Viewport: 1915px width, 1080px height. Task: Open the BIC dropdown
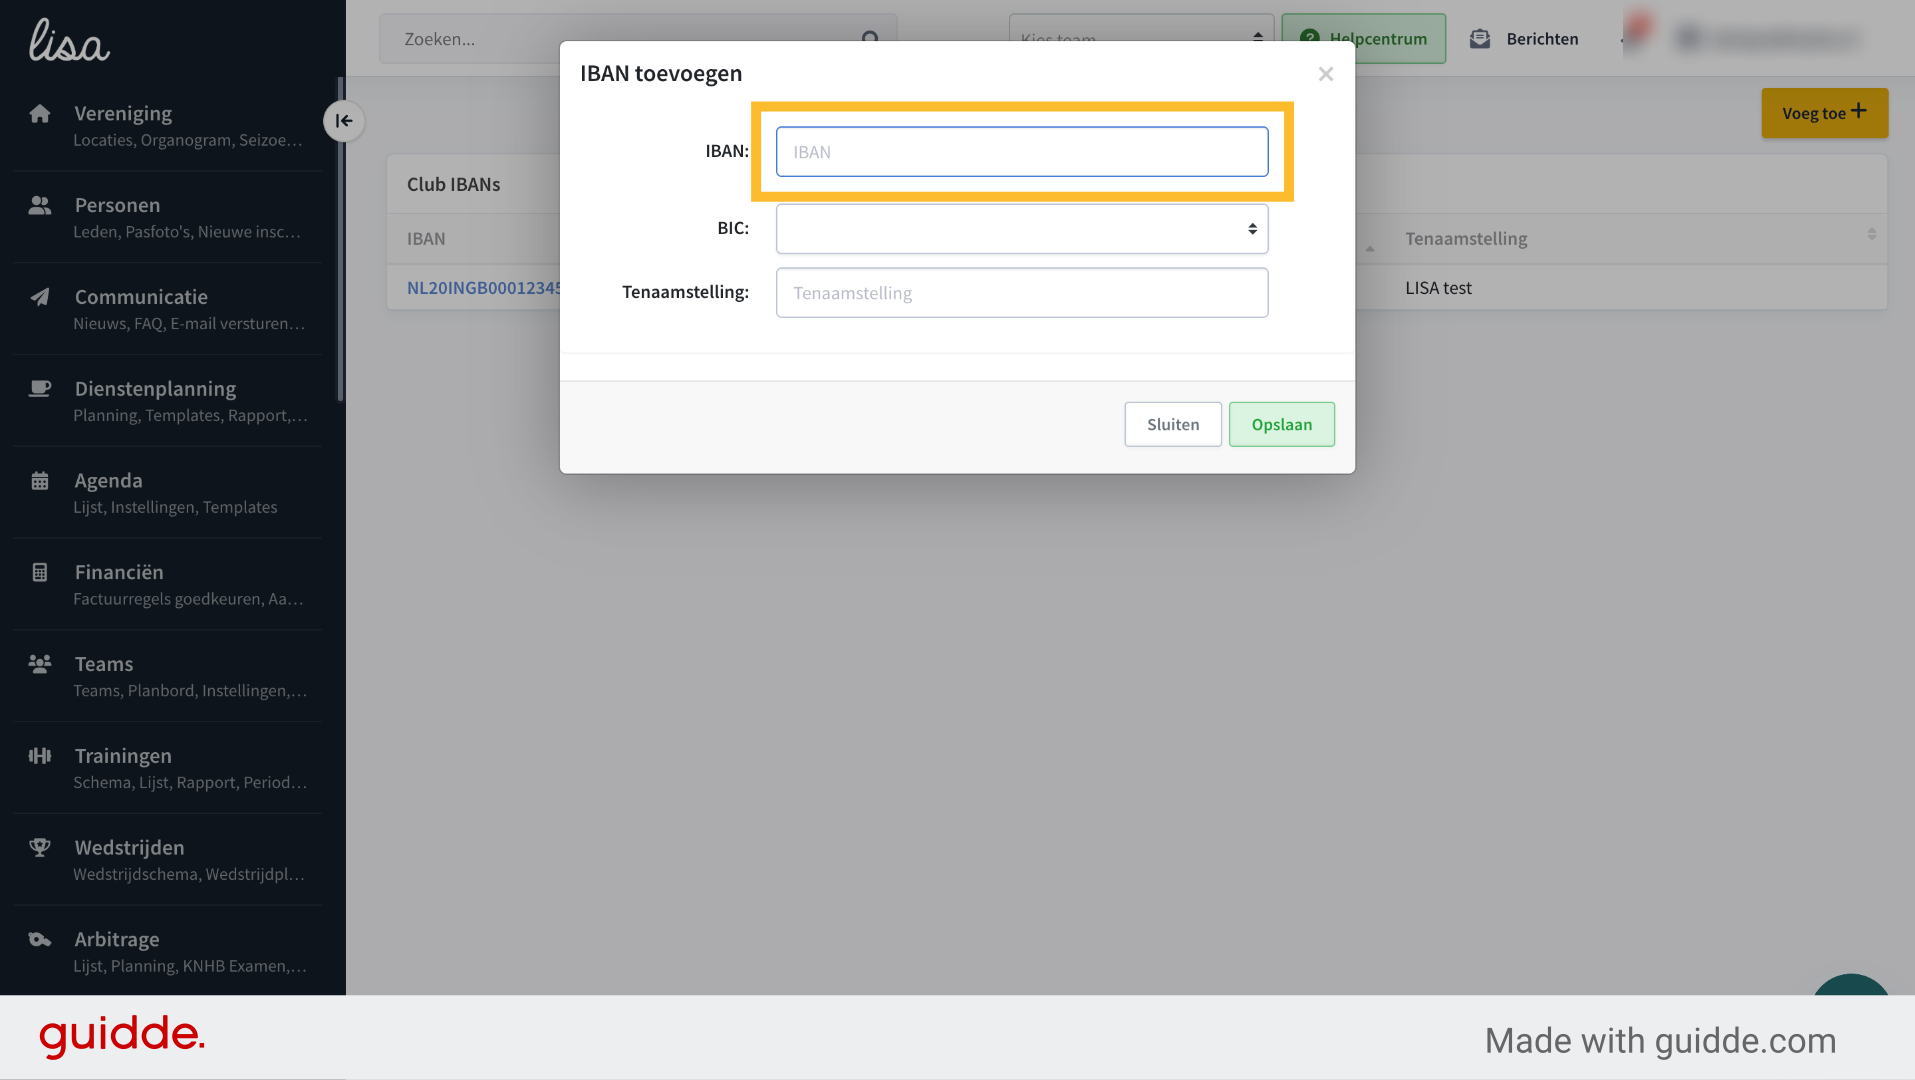pos(1022,229)
